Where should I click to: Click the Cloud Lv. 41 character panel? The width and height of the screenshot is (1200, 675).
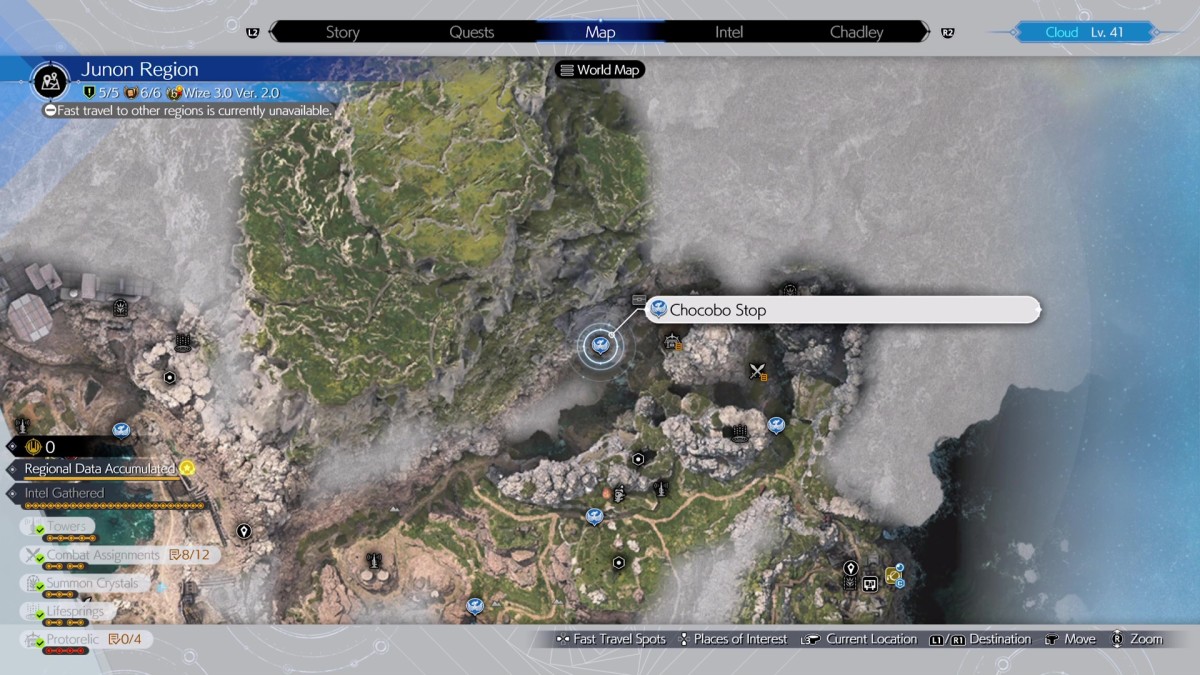pos(1085,32)
